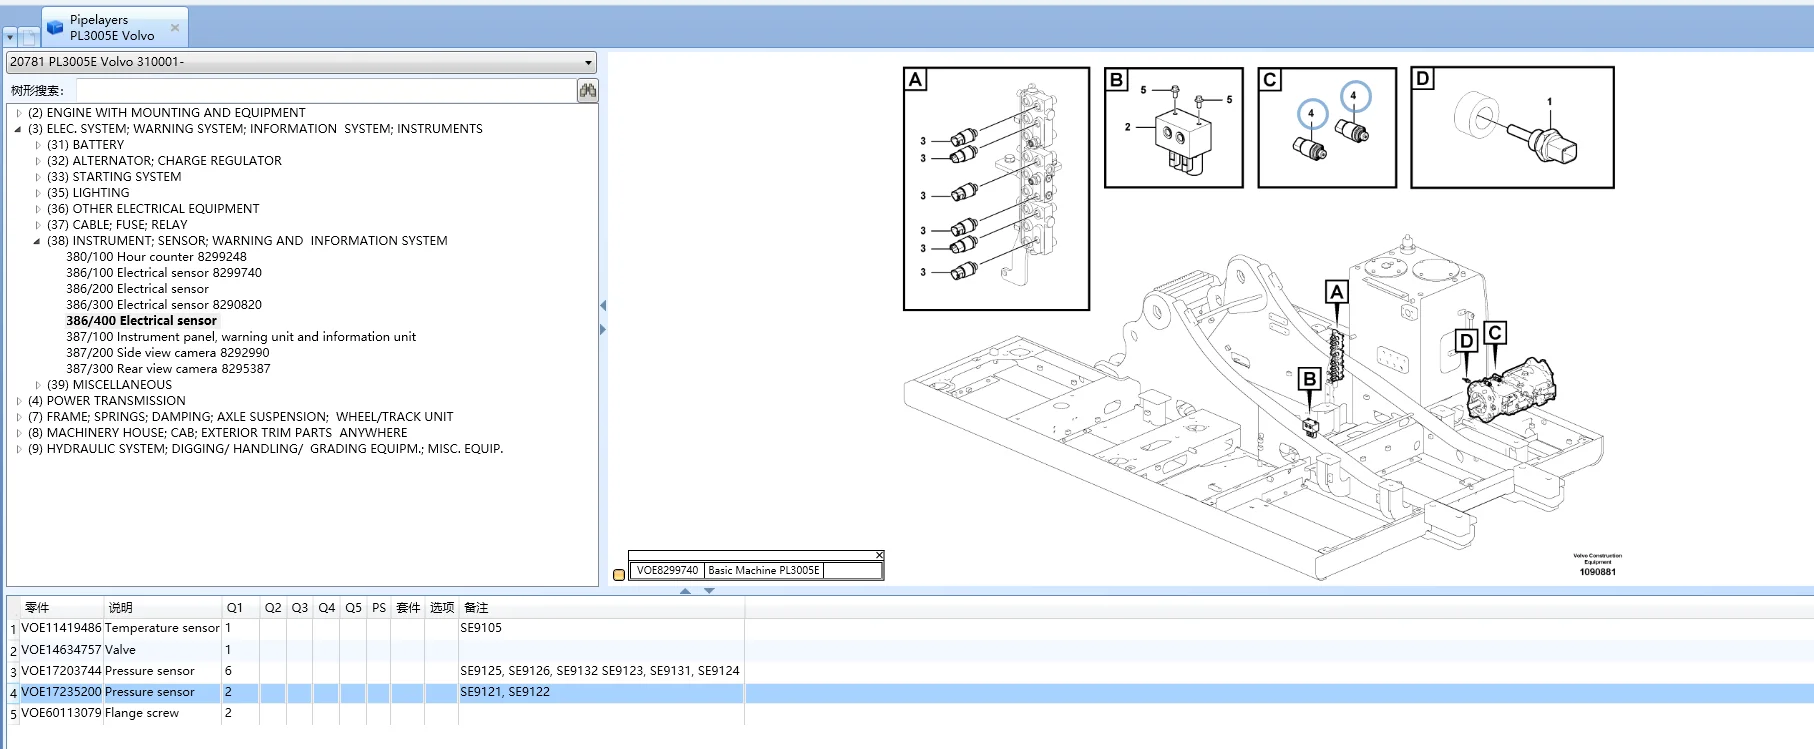Expand the (31) BATTERY tree node
This screenshot has width=1814, height=749.
coord(38,145)
